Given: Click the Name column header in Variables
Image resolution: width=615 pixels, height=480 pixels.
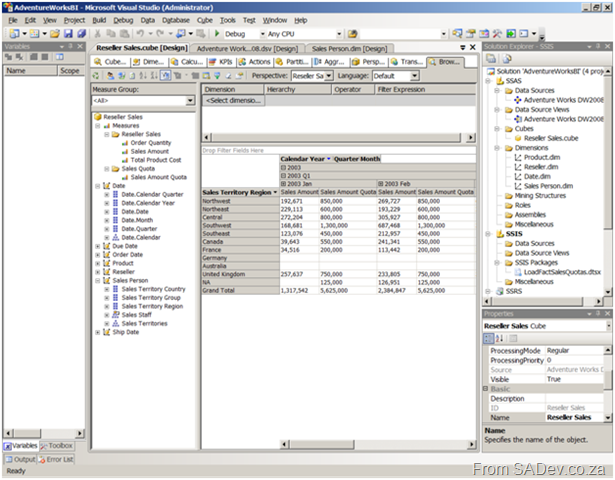Looking at the screenshot, I should [x=30, y=71].
